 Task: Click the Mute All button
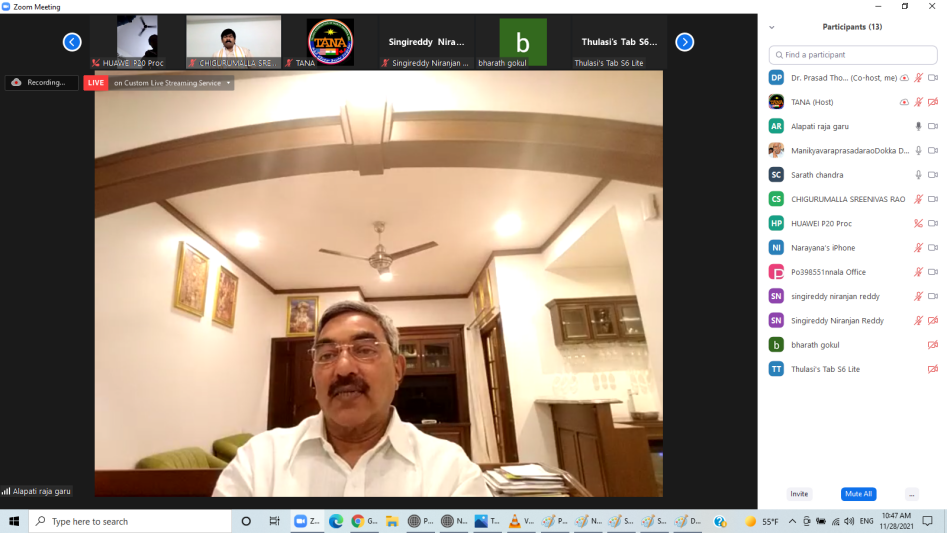858,494
